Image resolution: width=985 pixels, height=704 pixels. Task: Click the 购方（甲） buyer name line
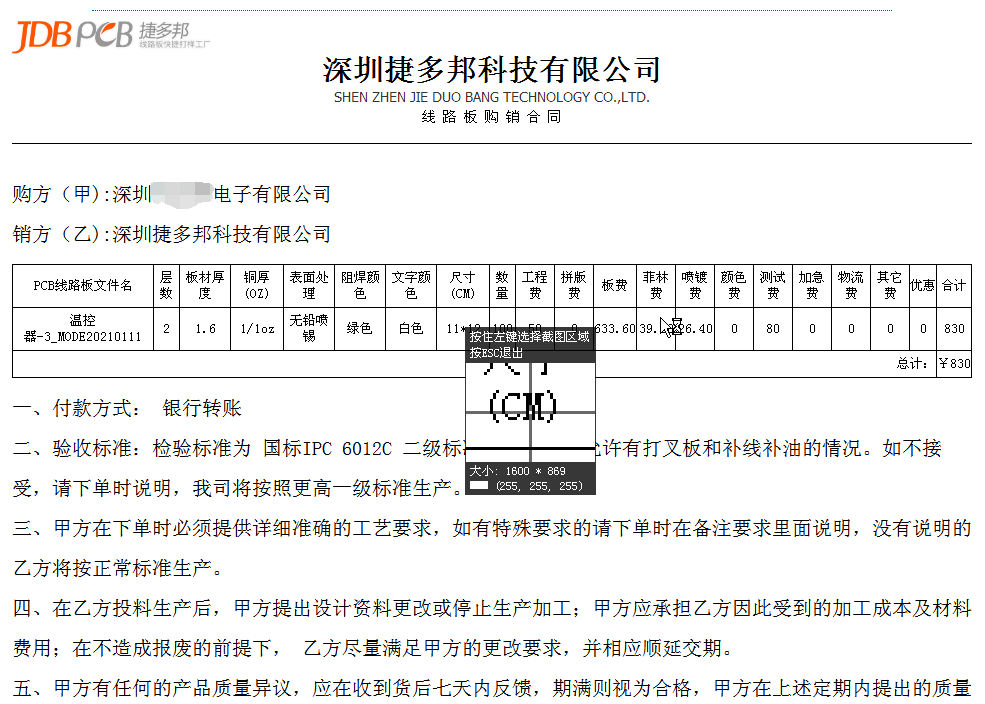[171, 194]
